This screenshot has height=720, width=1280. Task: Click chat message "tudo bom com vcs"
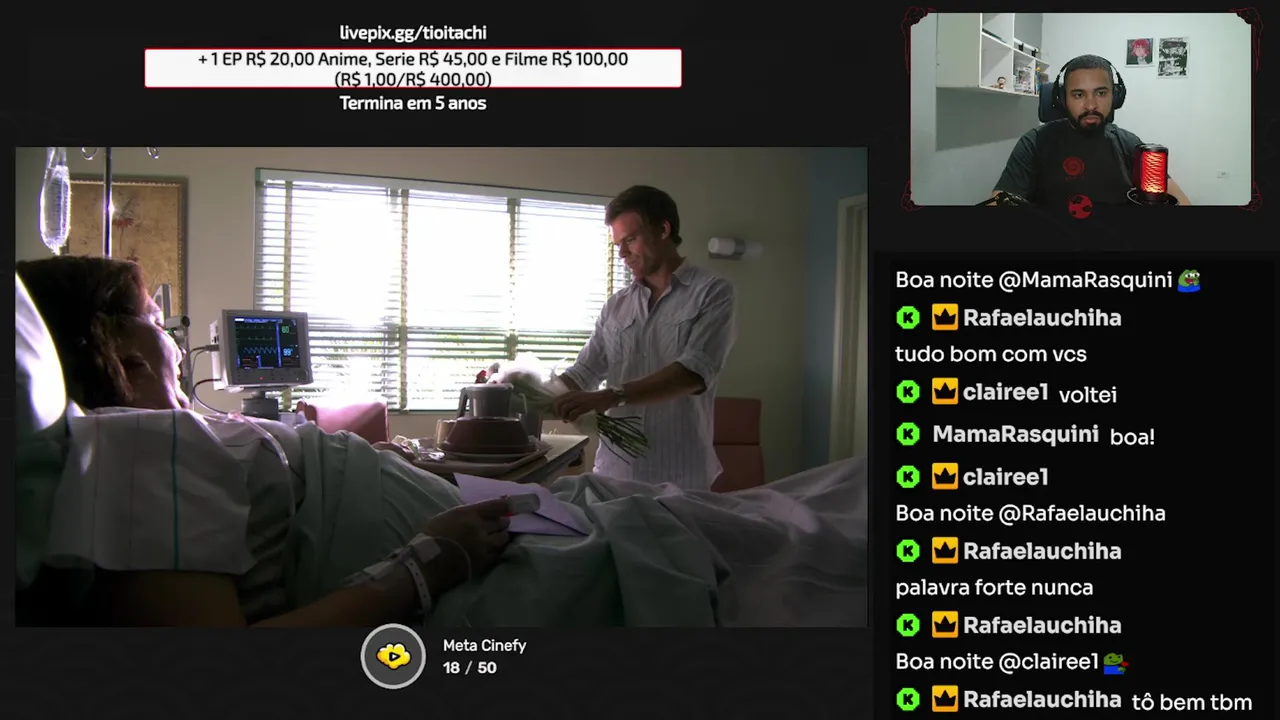tap(991, 354)
